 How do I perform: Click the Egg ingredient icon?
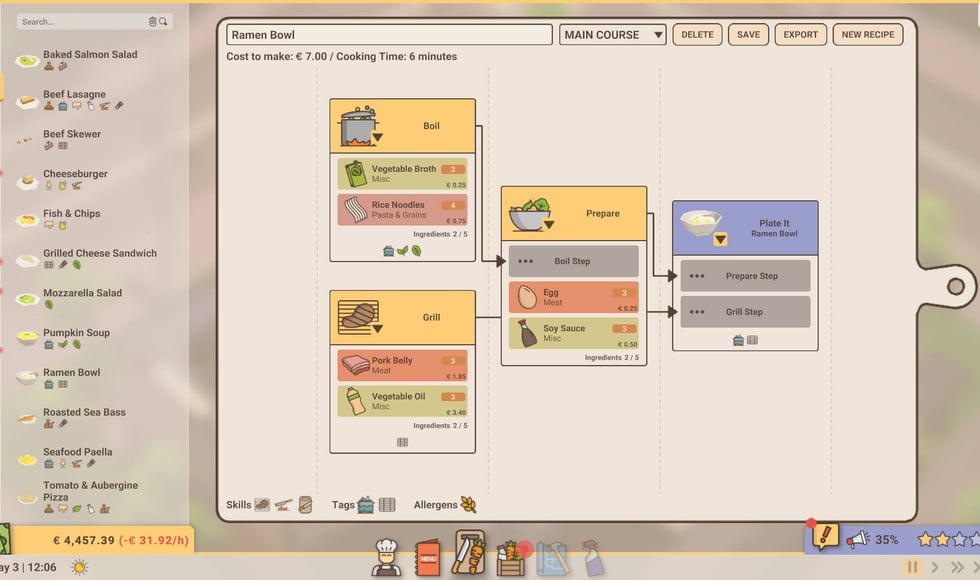[527, 298]
